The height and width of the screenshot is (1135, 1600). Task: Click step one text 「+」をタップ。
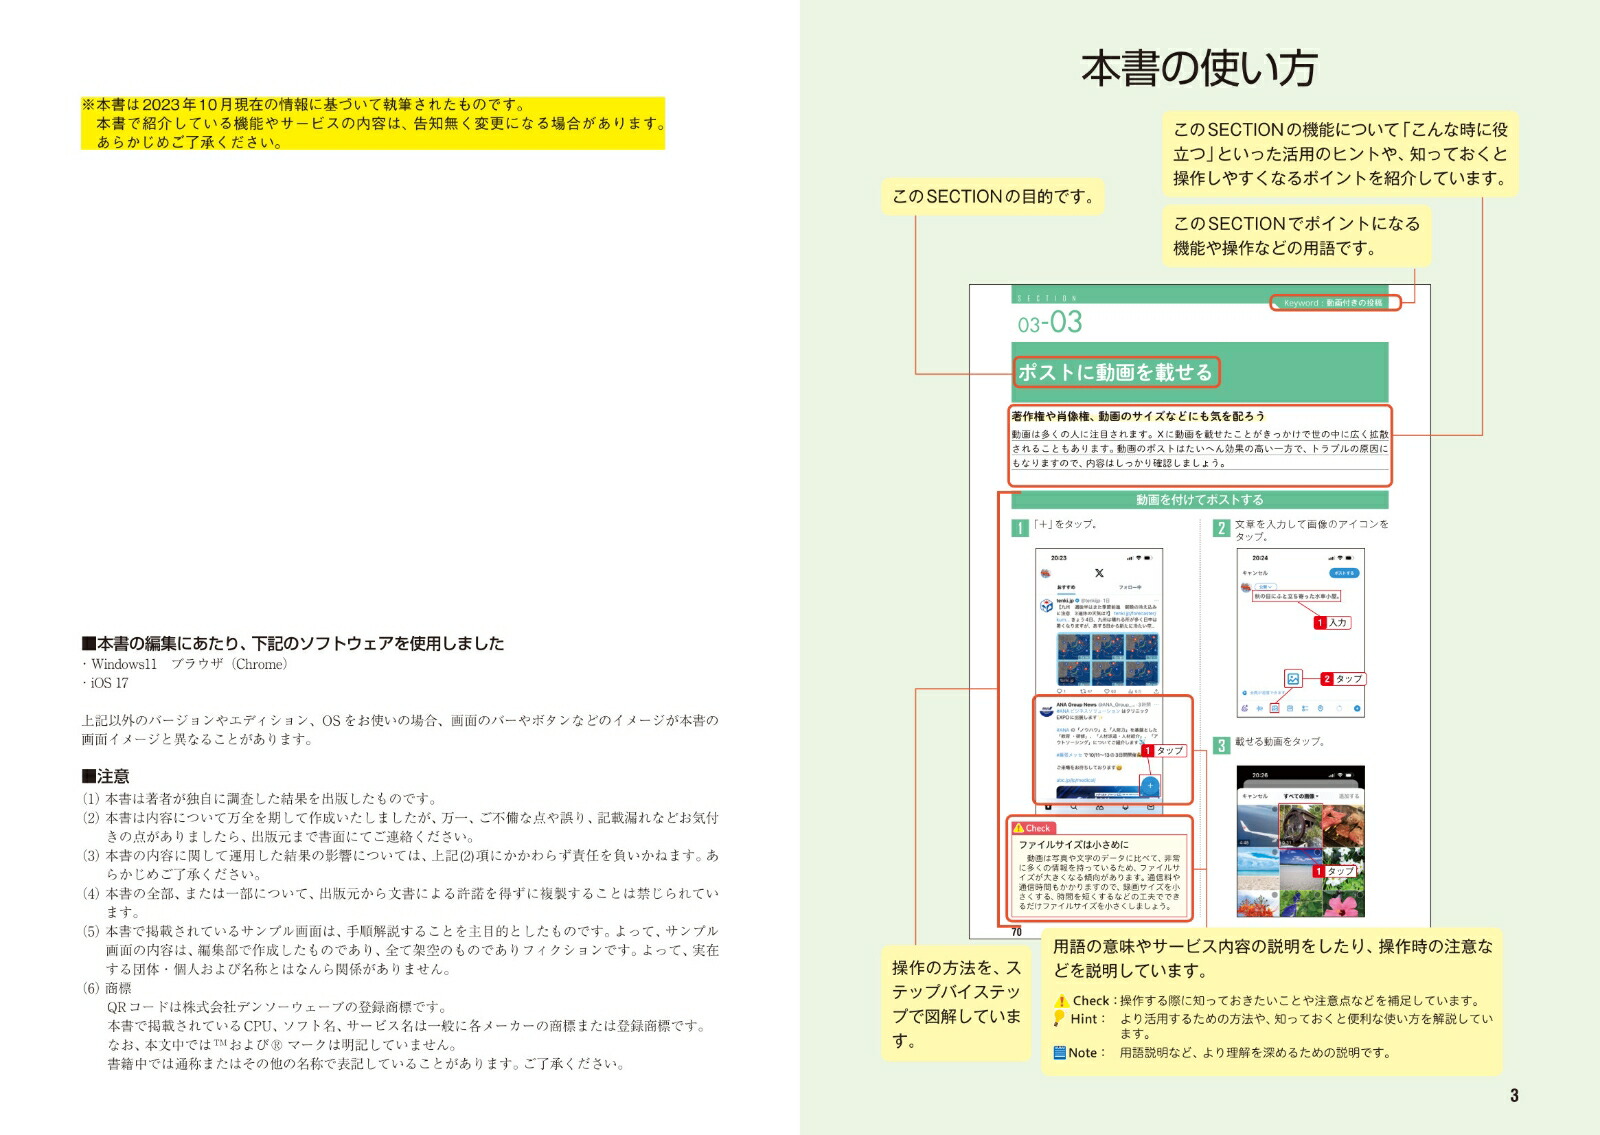(x=1066, y=524)
